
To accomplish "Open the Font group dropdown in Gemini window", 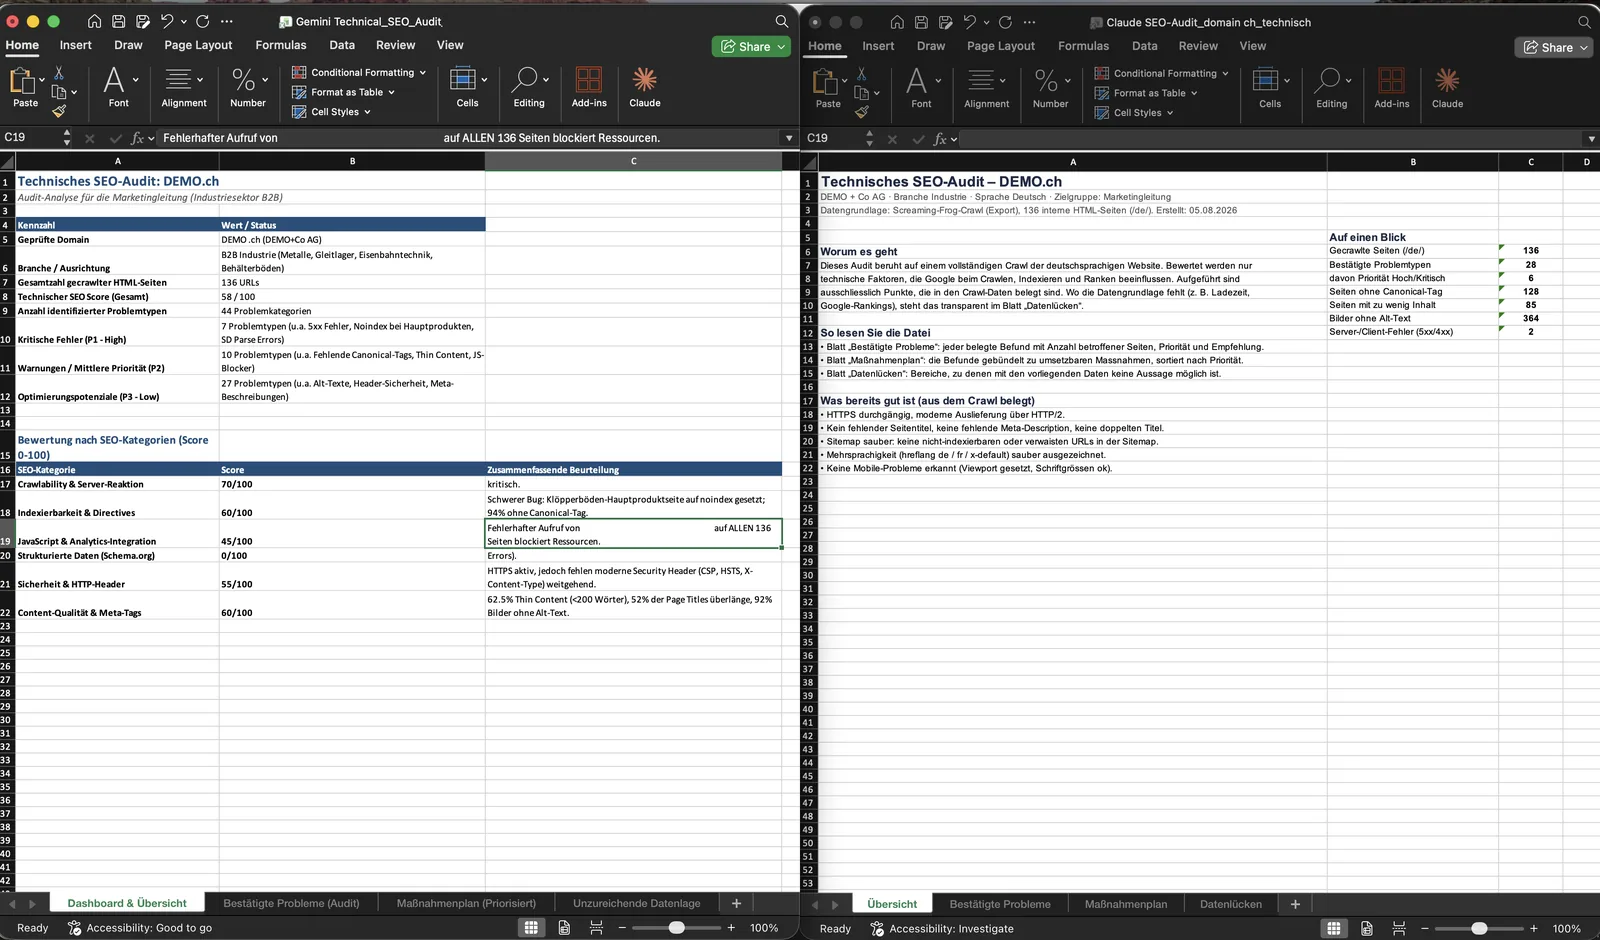I will click(135, 79).
